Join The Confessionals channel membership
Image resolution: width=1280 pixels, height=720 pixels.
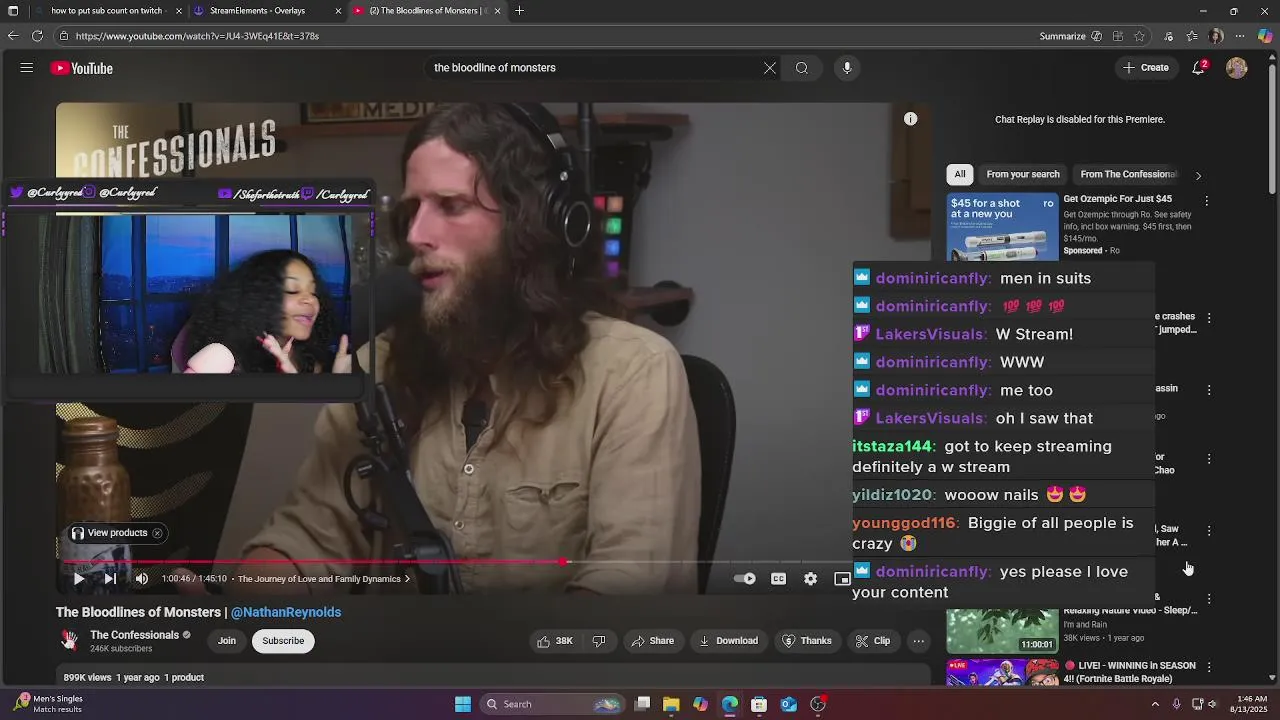coord(227,641)
